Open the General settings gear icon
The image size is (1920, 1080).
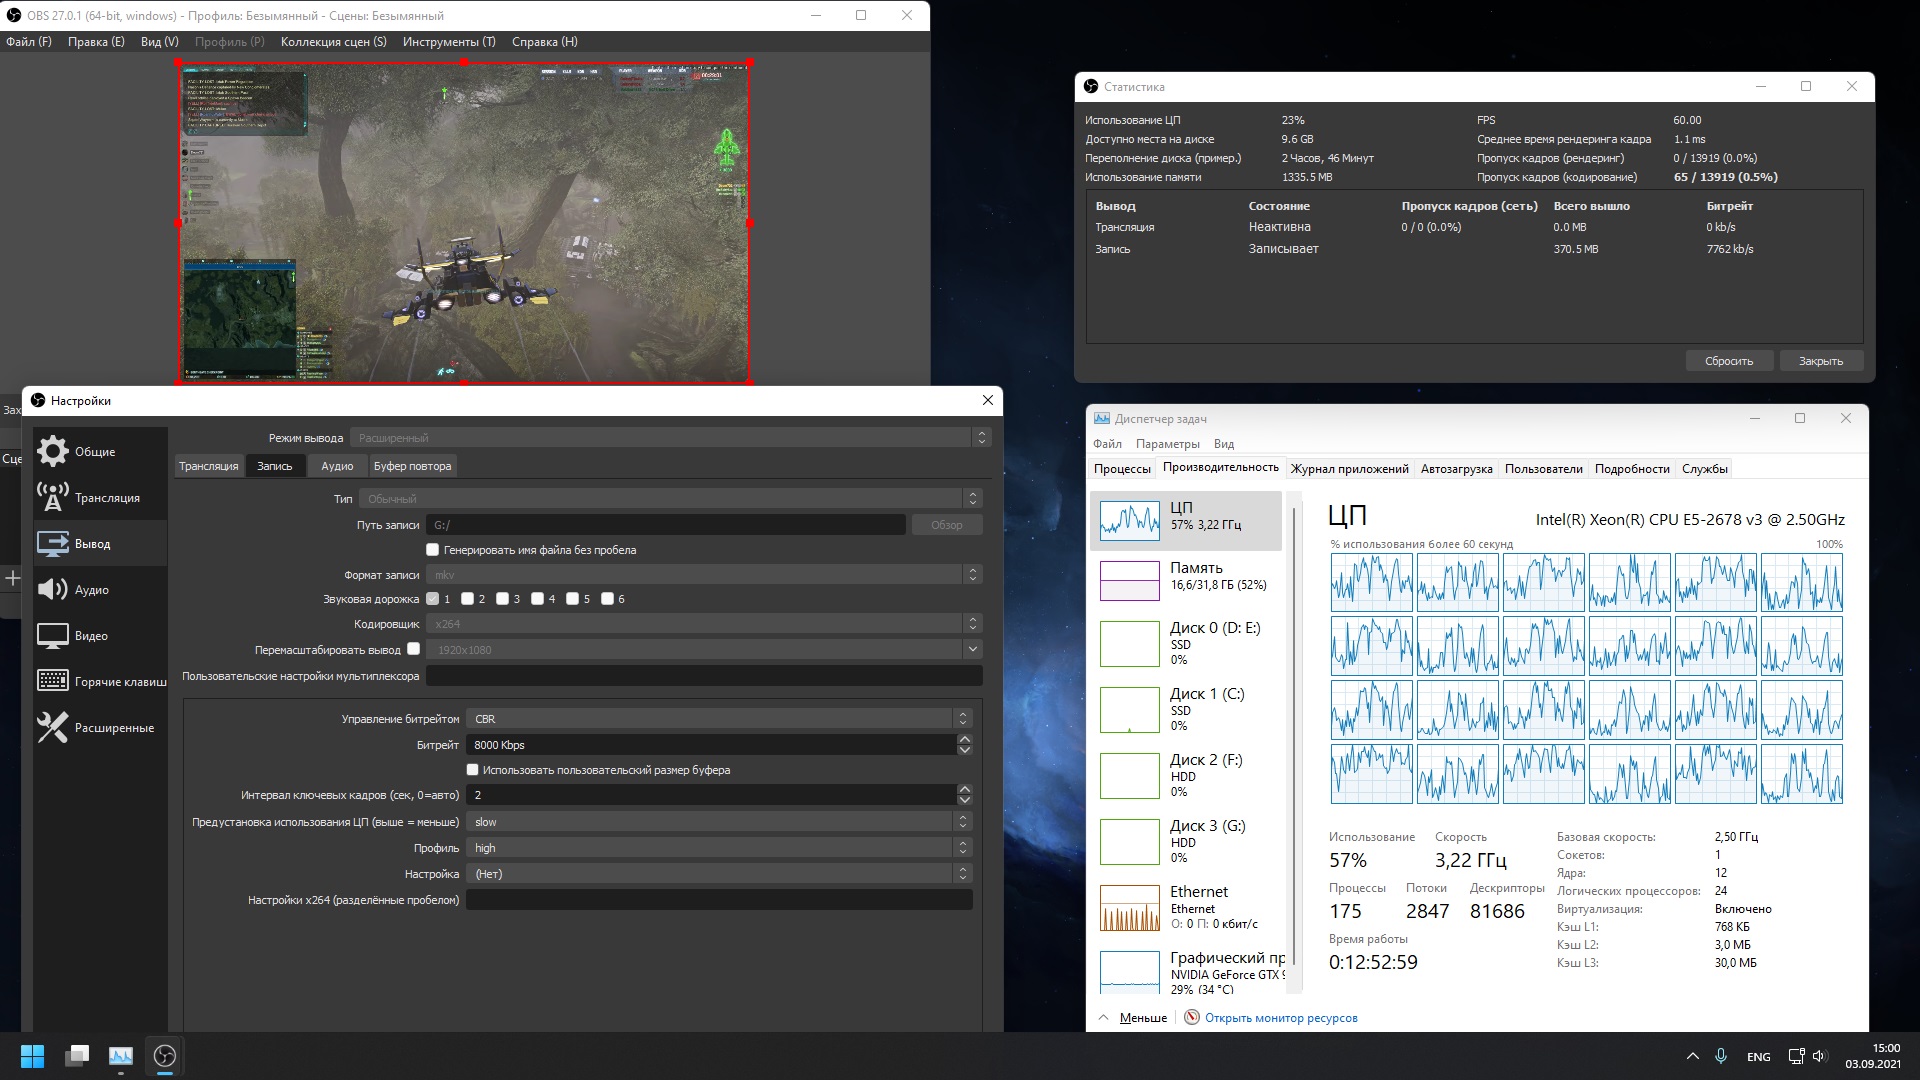click(53, 451)
